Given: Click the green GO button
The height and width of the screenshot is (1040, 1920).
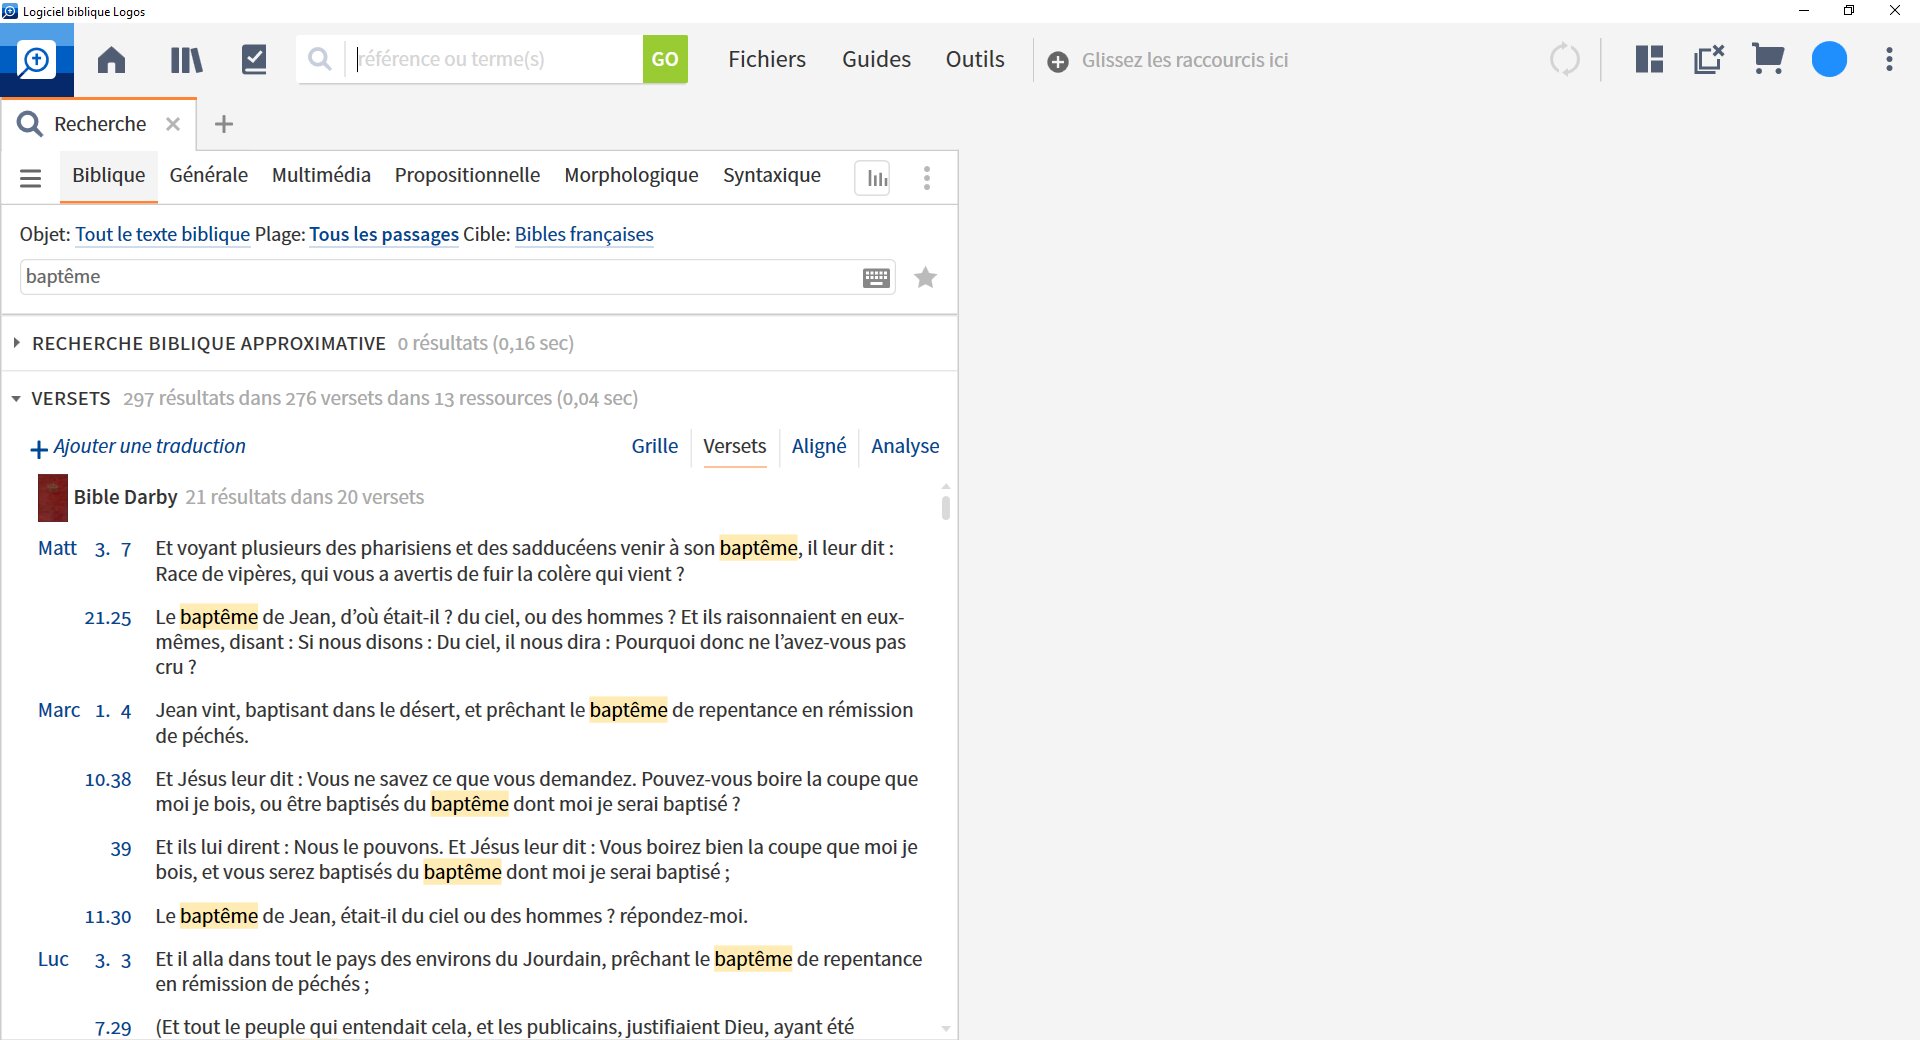Looking at the screenshot, I should 665,59.
